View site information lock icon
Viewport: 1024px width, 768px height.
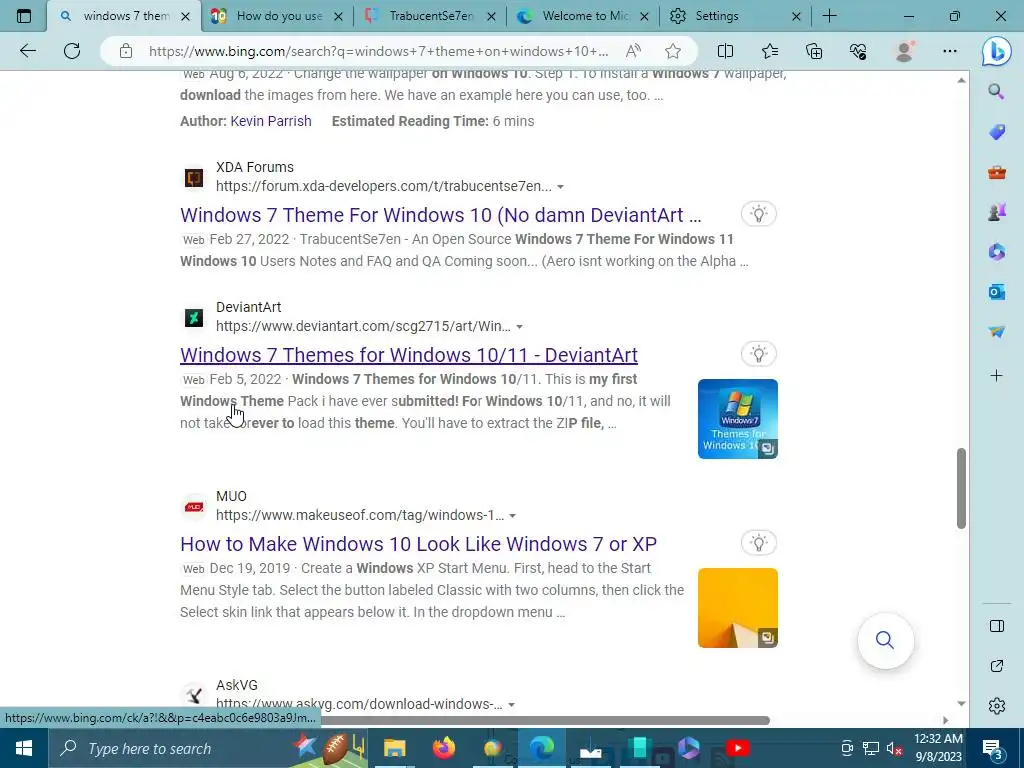(x=126, y=51)
